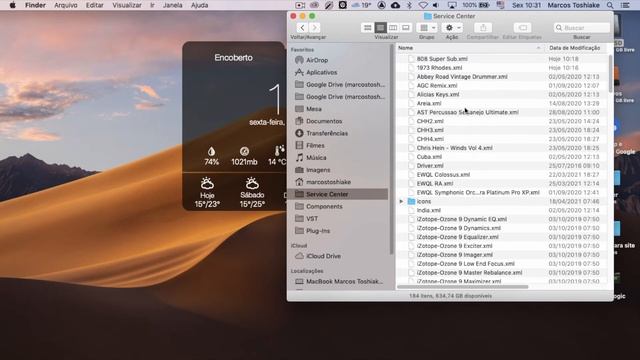The width and height of the screenshot is (640, 360).
Task: Click the Bluetooth menu bar icon
Action: click(x=409, y=5)
